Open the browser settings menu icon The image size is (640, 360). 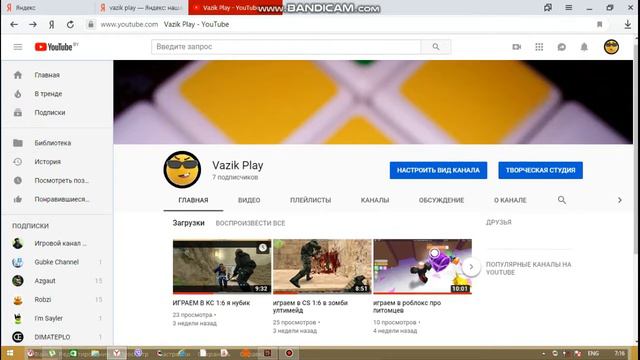click(x=569, y=7)
